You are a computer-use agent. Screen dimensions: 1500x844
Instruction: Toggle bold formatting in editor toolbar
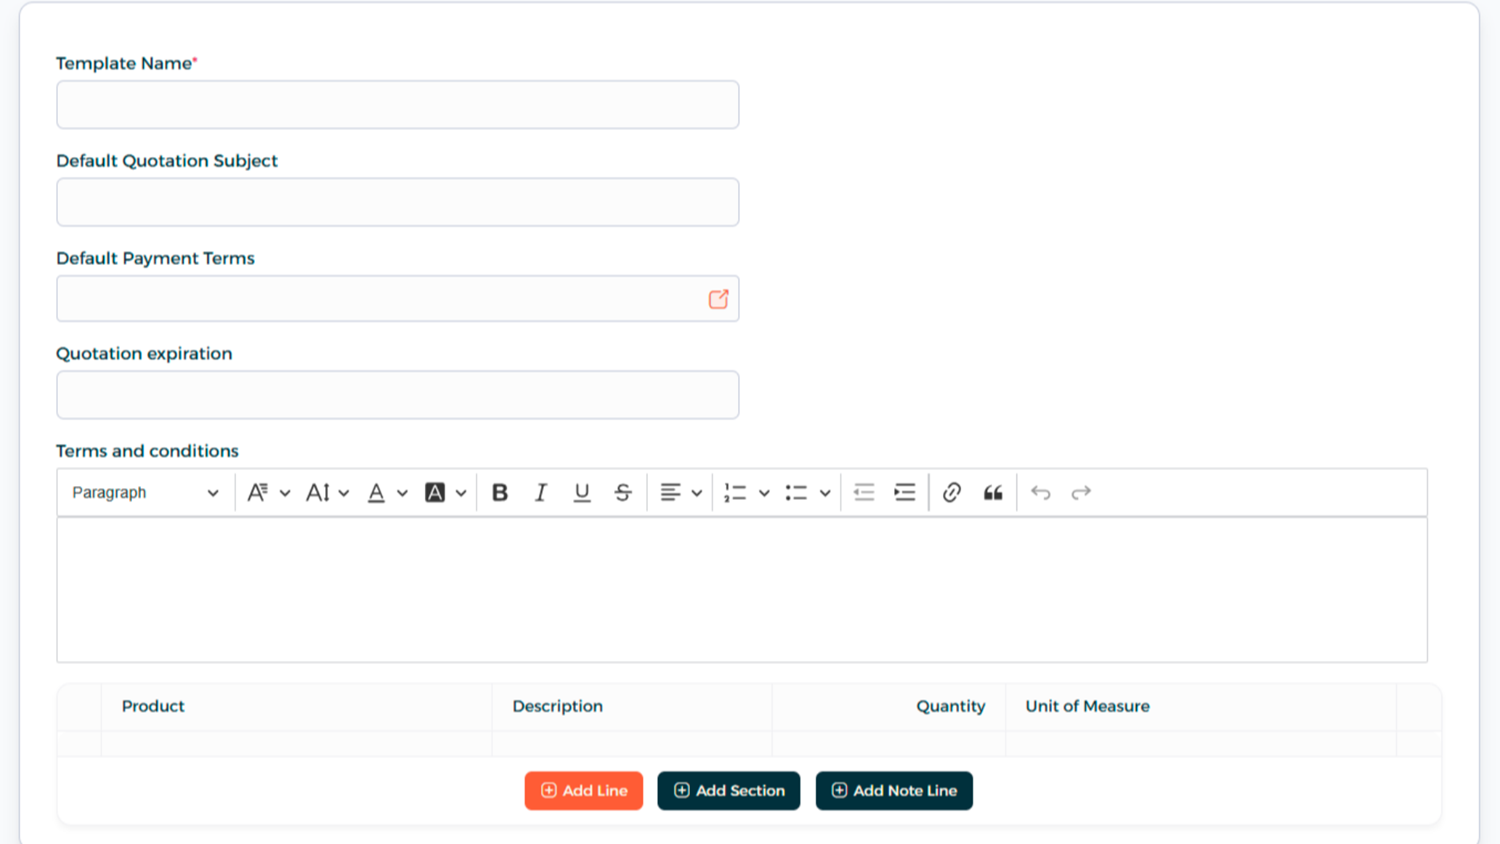(500, 493)
